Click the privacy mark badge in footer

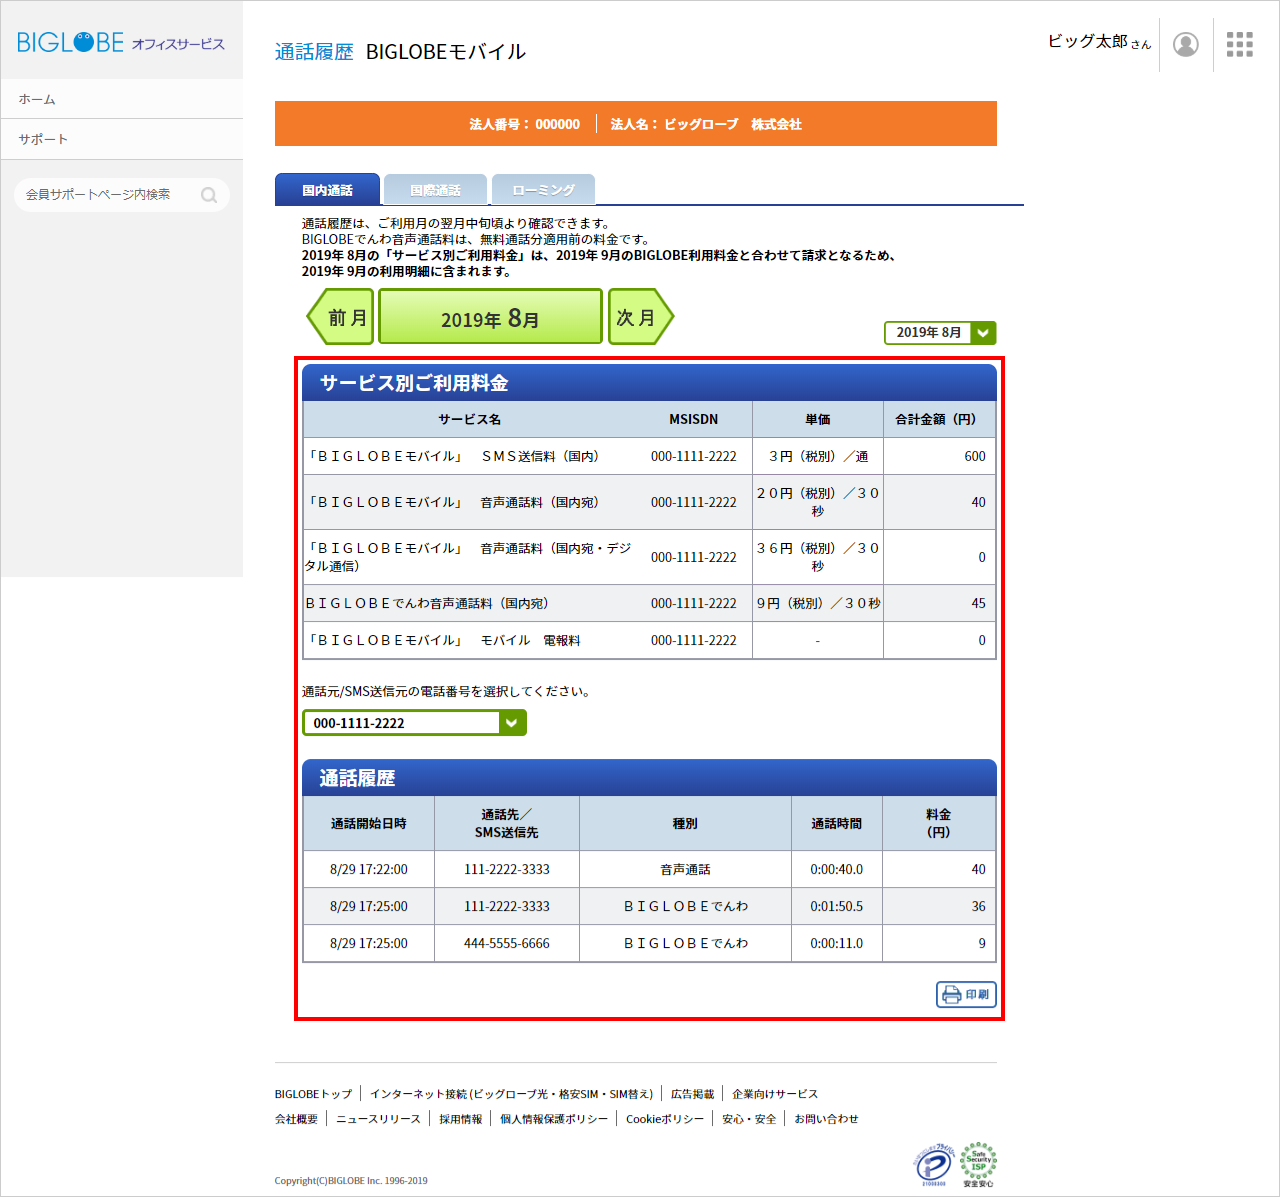933,1165
